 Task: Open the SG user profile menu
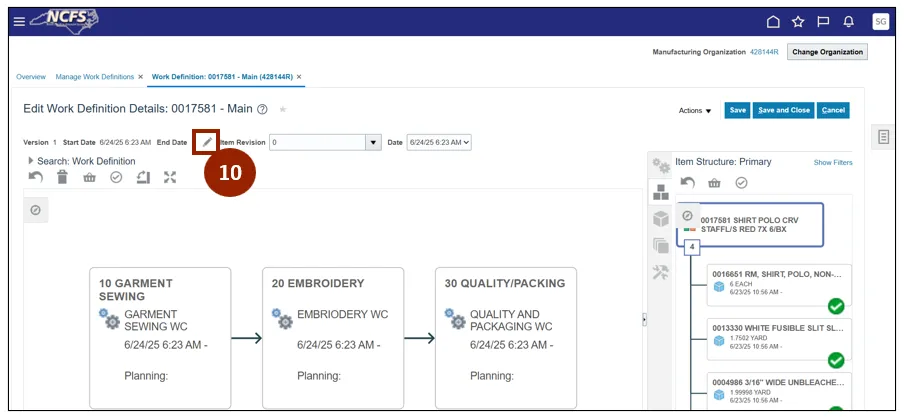click(x=880, y=22)
